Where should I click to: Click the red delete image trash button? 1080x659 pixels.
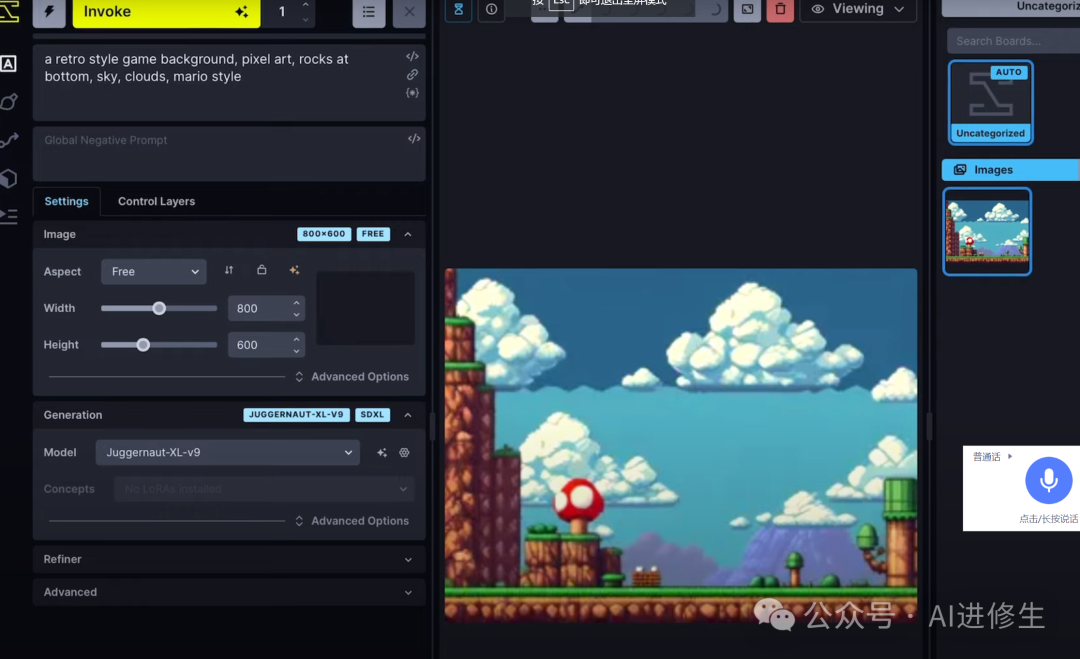(780, 10)
